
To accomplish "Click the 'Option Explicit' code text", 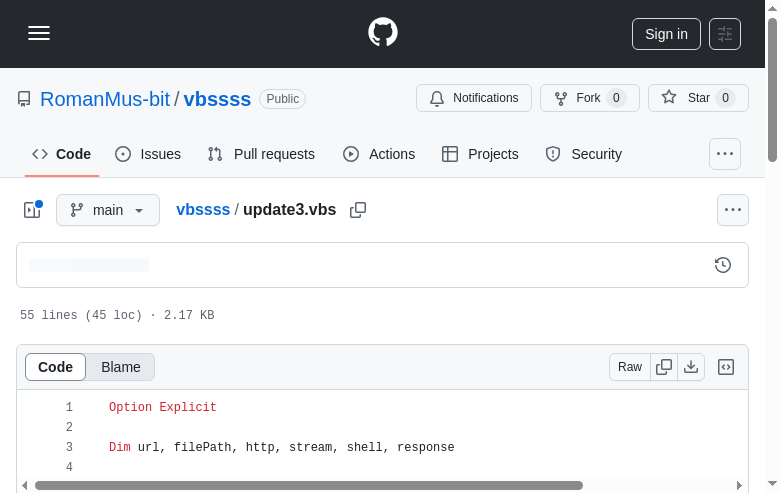I will [x=163, y=407].
